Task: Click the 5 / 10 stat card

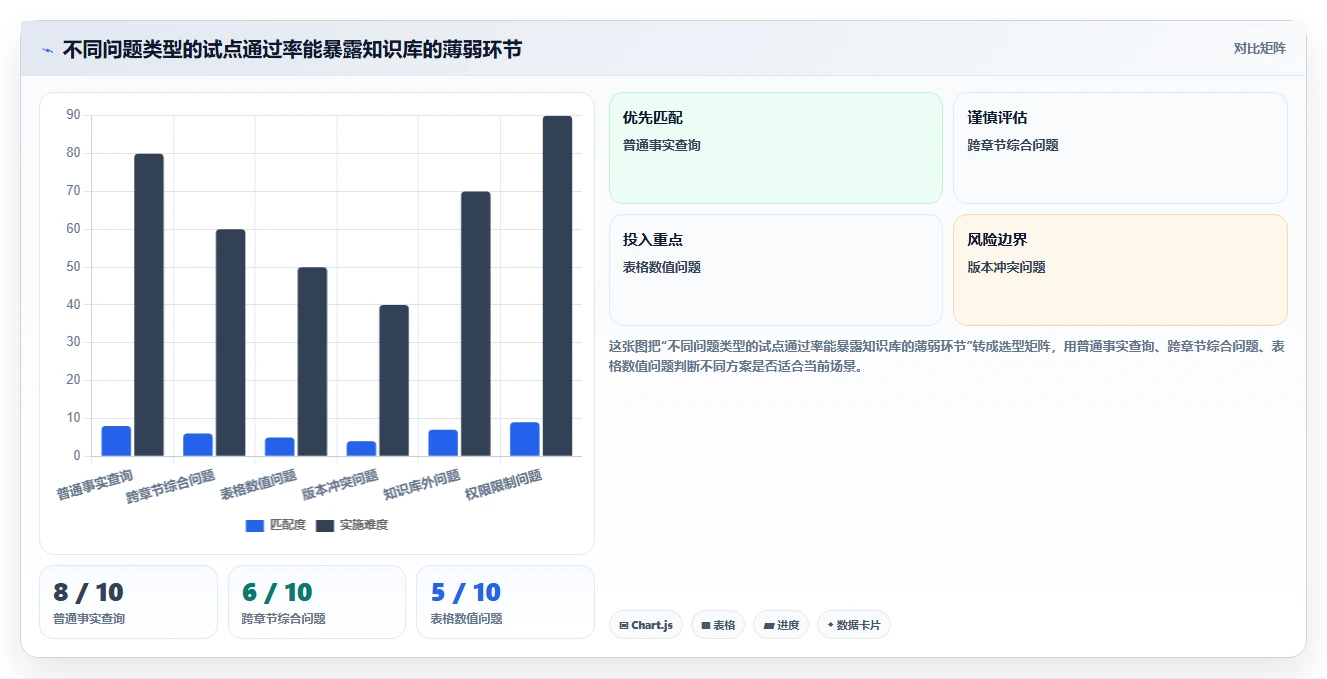Action: coord(505,602)
